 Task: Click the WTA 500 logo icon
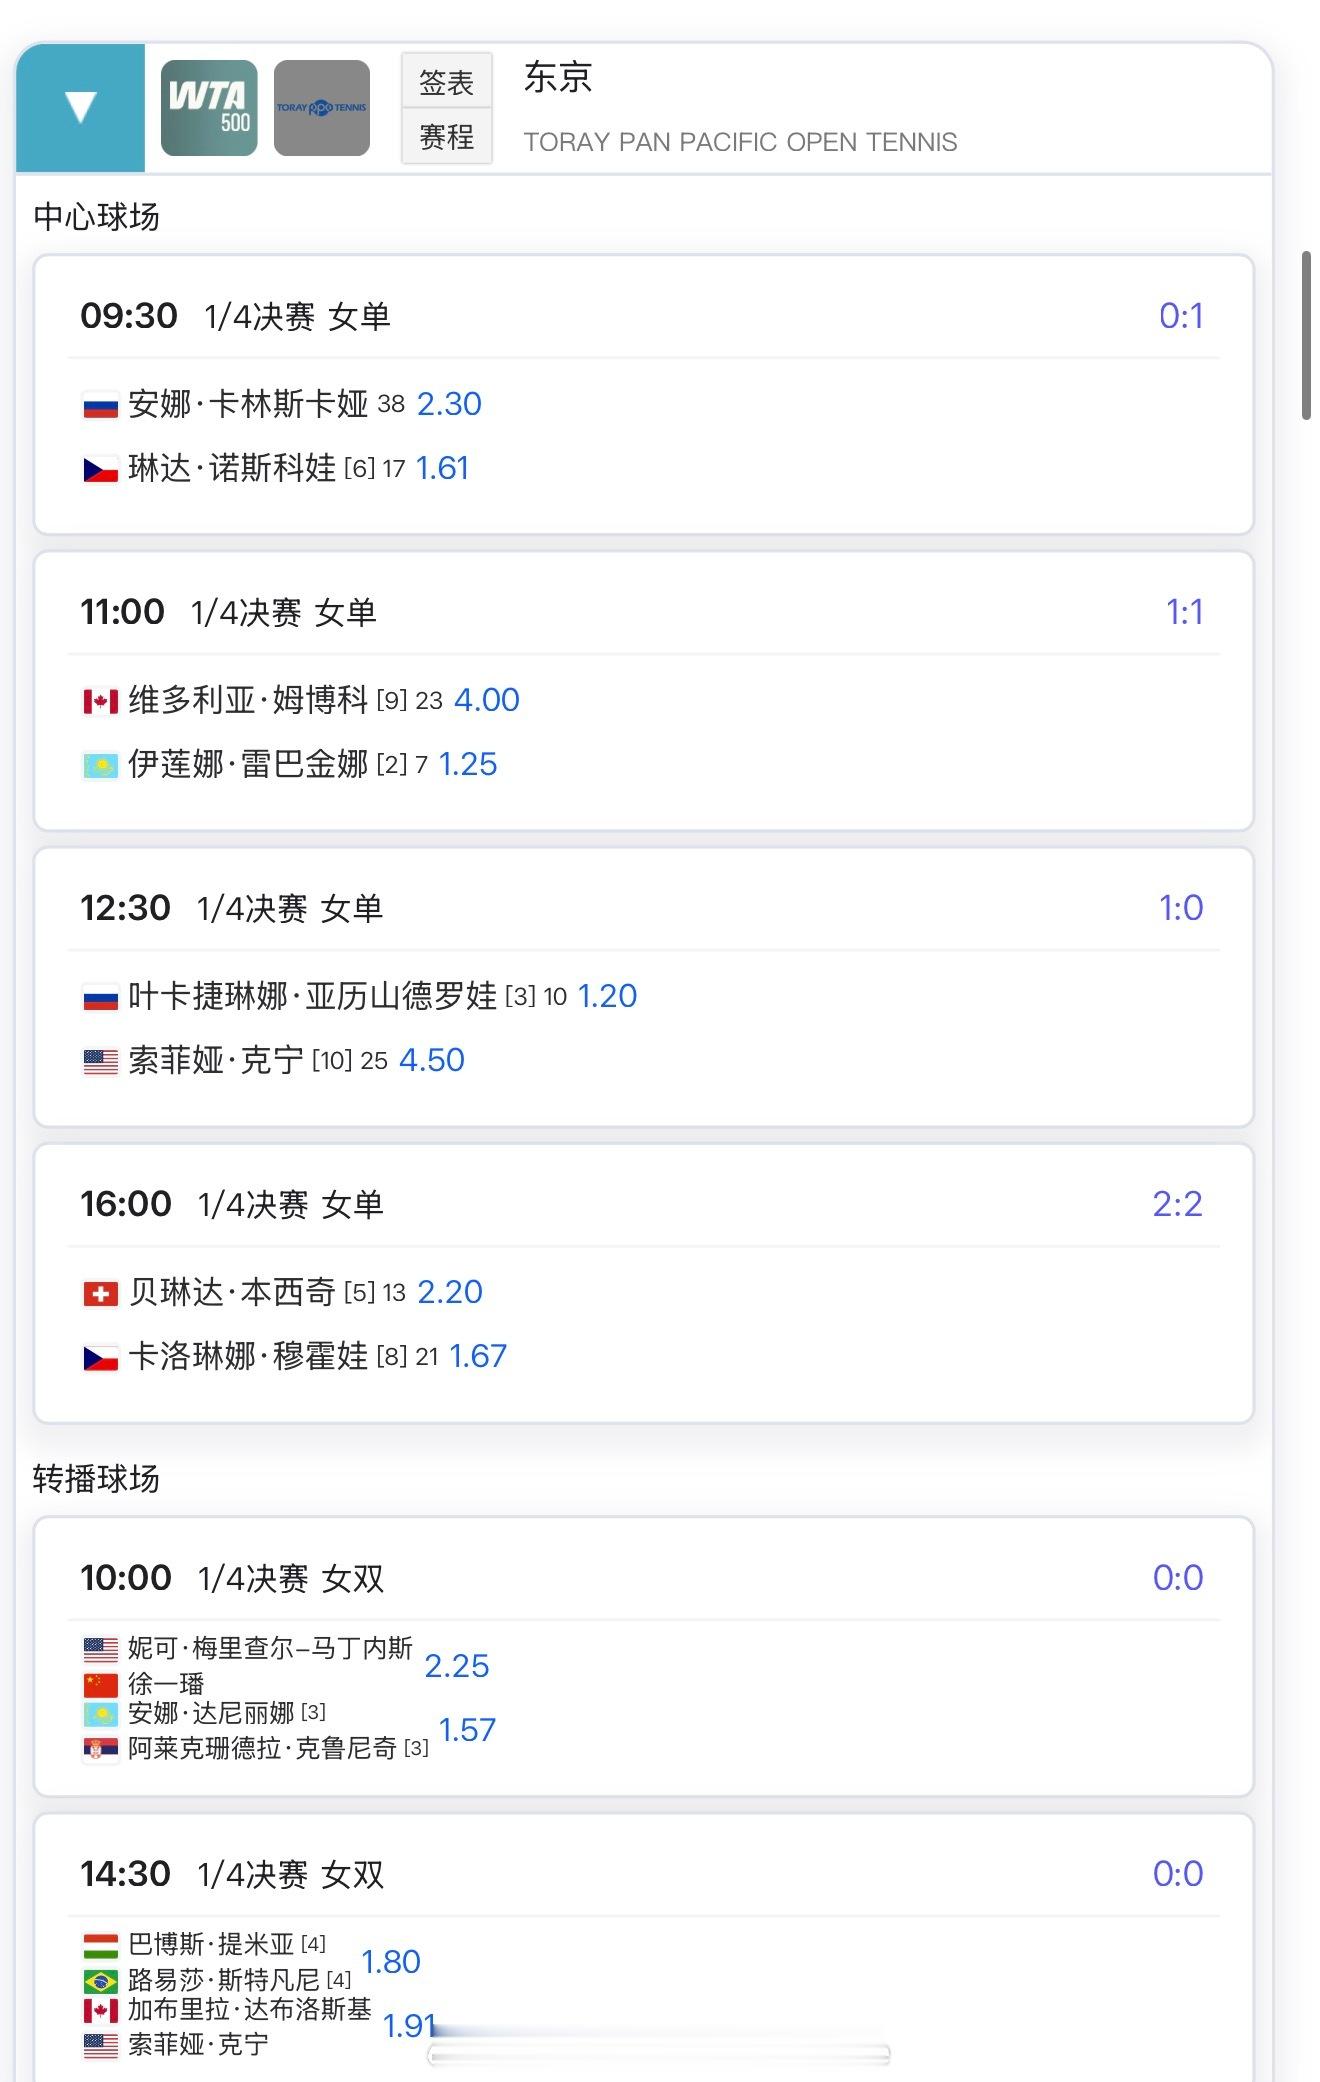[x=209, y=108]
